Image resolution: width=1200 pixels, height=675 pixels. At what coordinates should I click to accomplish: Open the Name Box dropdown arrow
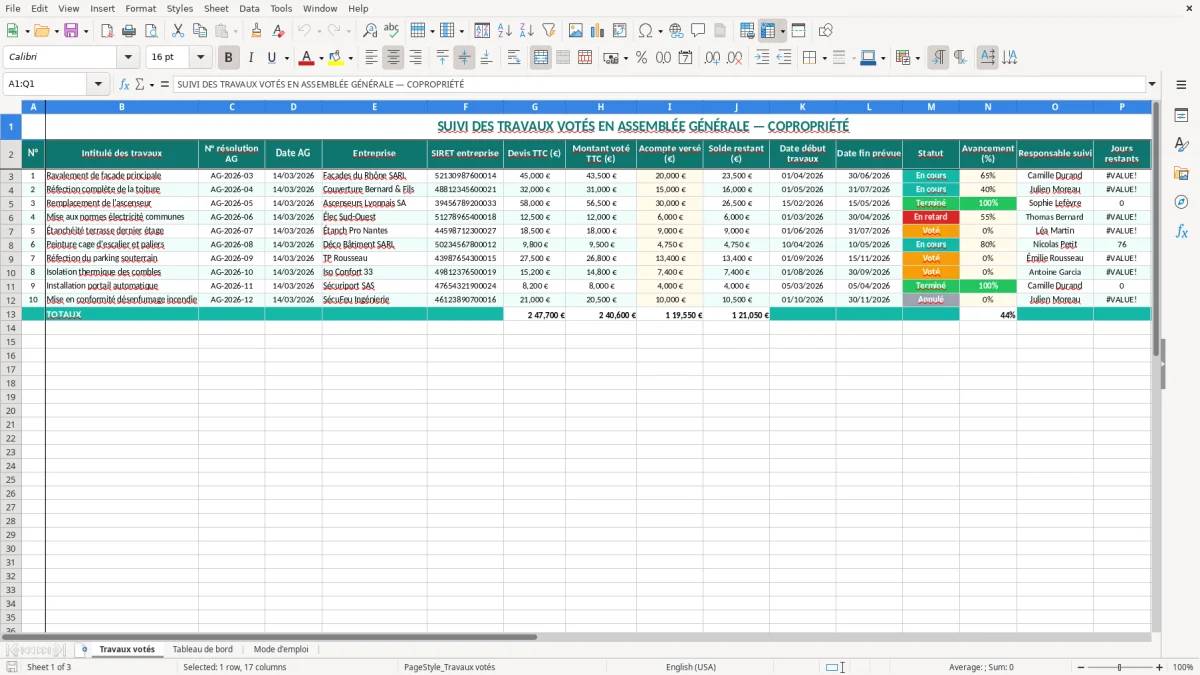pyautogui.click(x=99, y=85)
